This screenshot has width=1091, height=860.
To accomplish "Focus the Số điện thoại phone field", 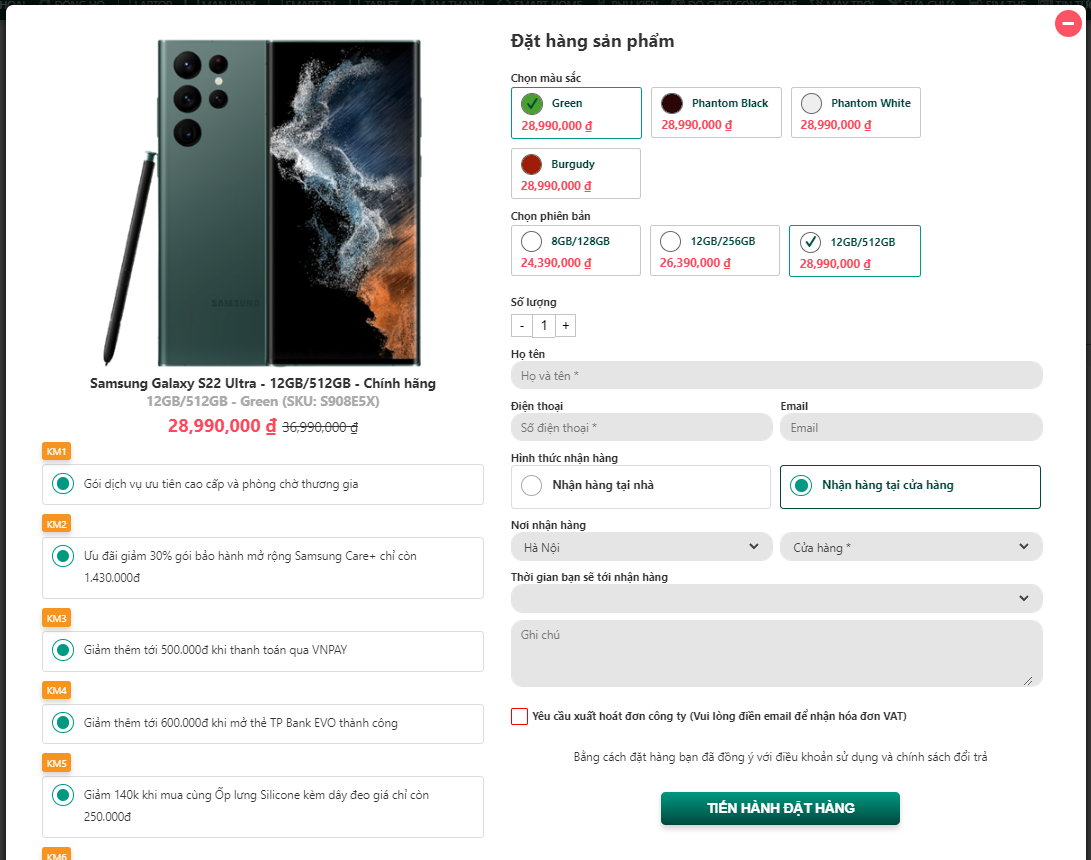I will tap(641, 428).
